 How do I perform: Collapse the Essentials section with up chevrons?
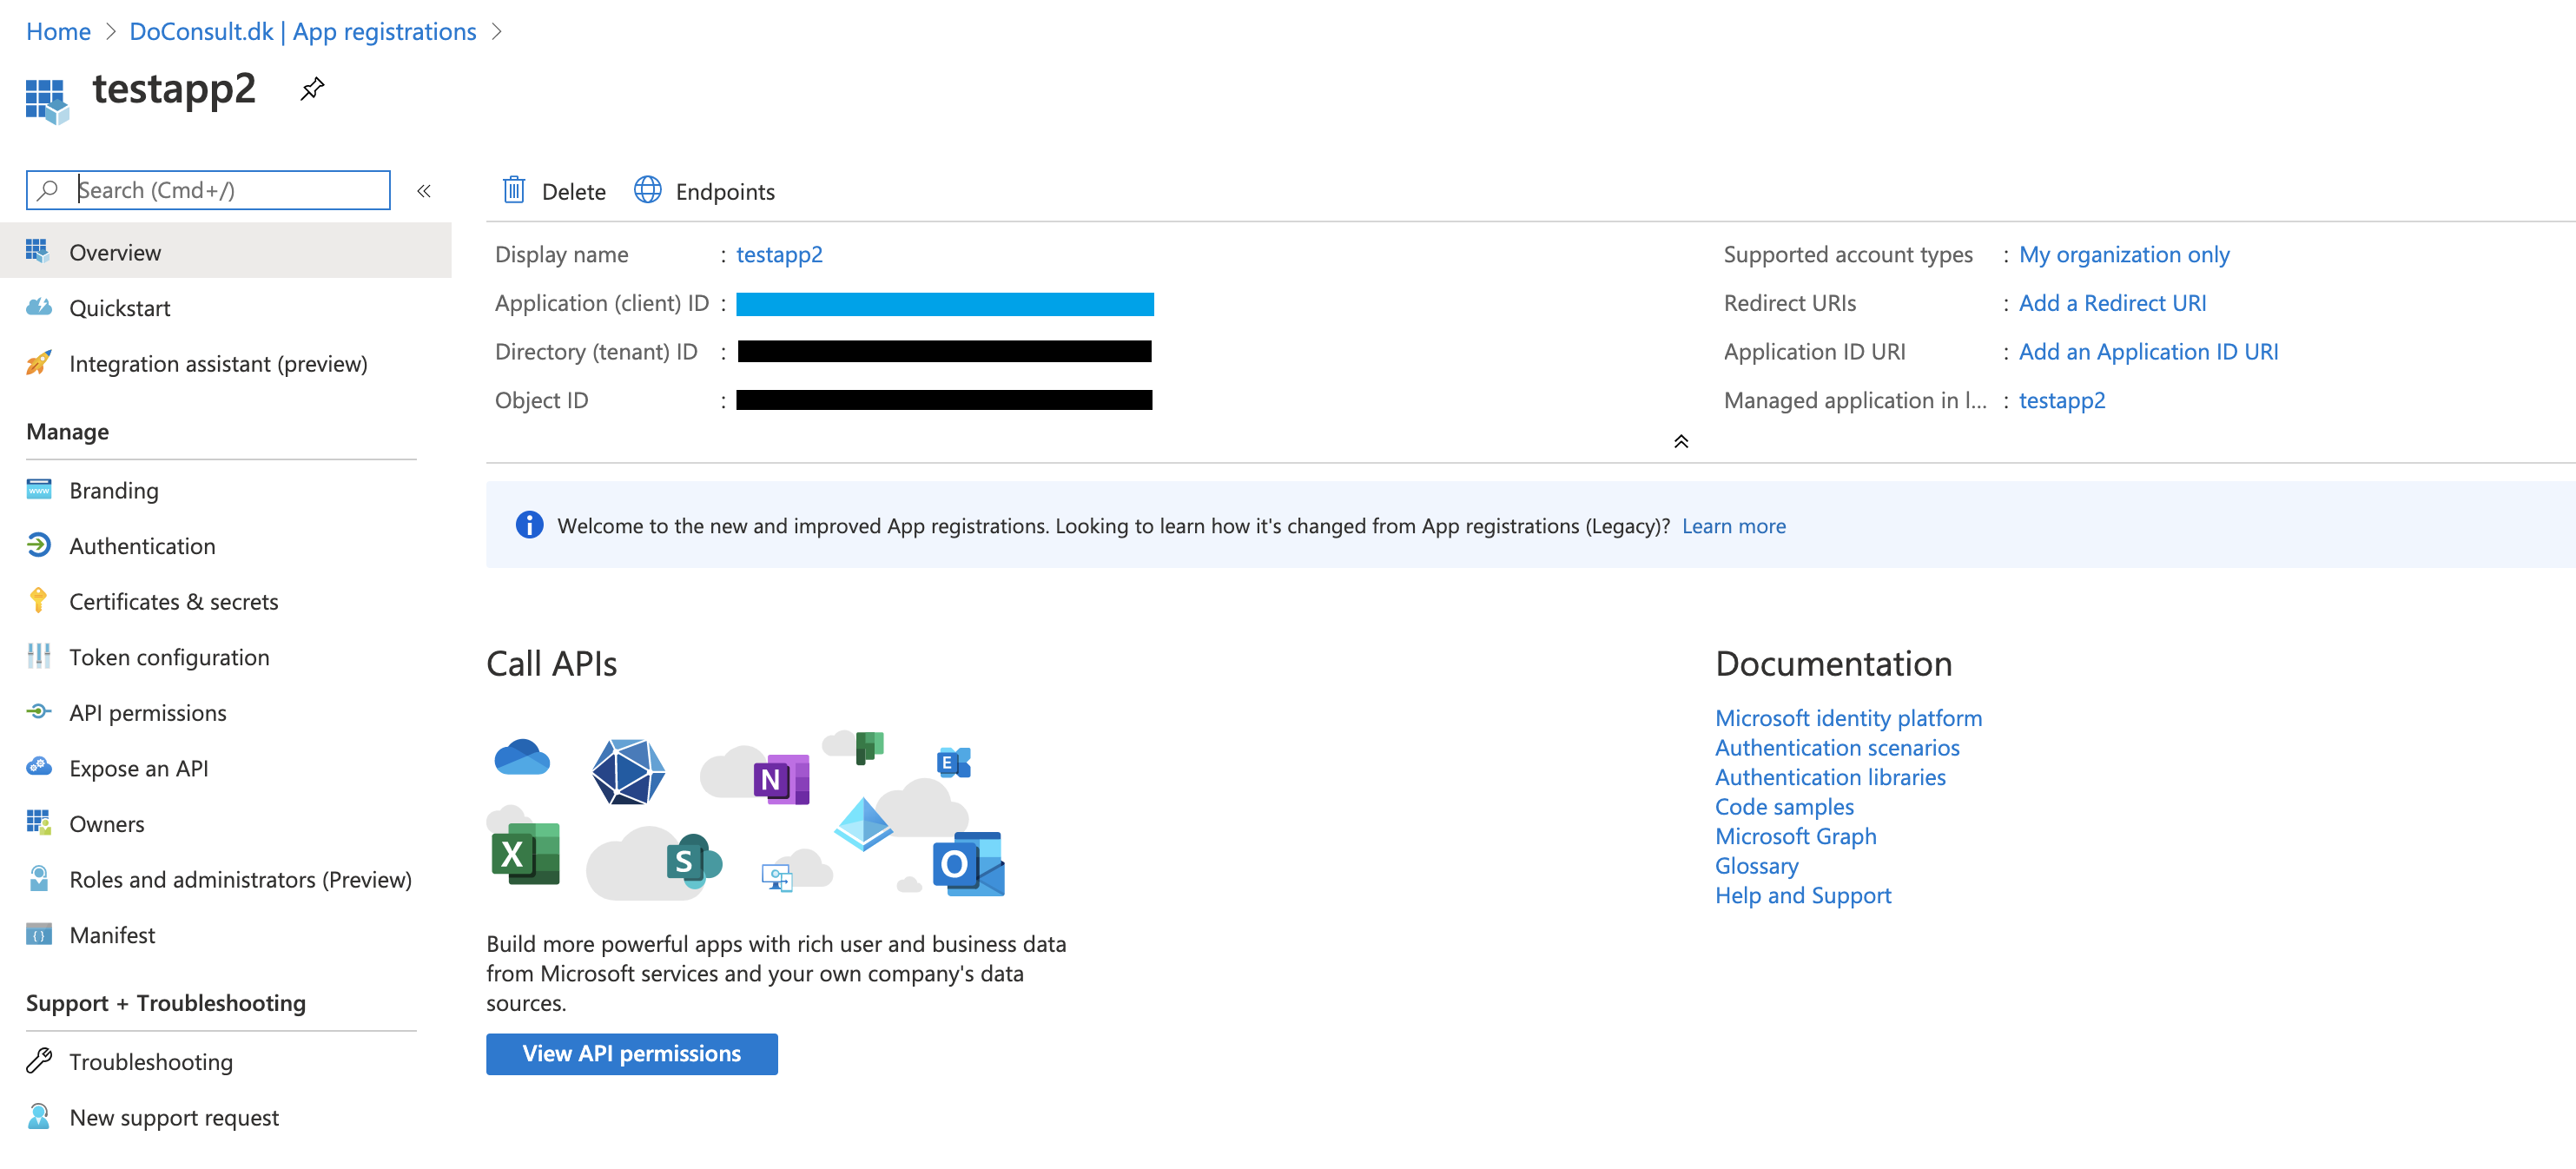coord(1681,442)
